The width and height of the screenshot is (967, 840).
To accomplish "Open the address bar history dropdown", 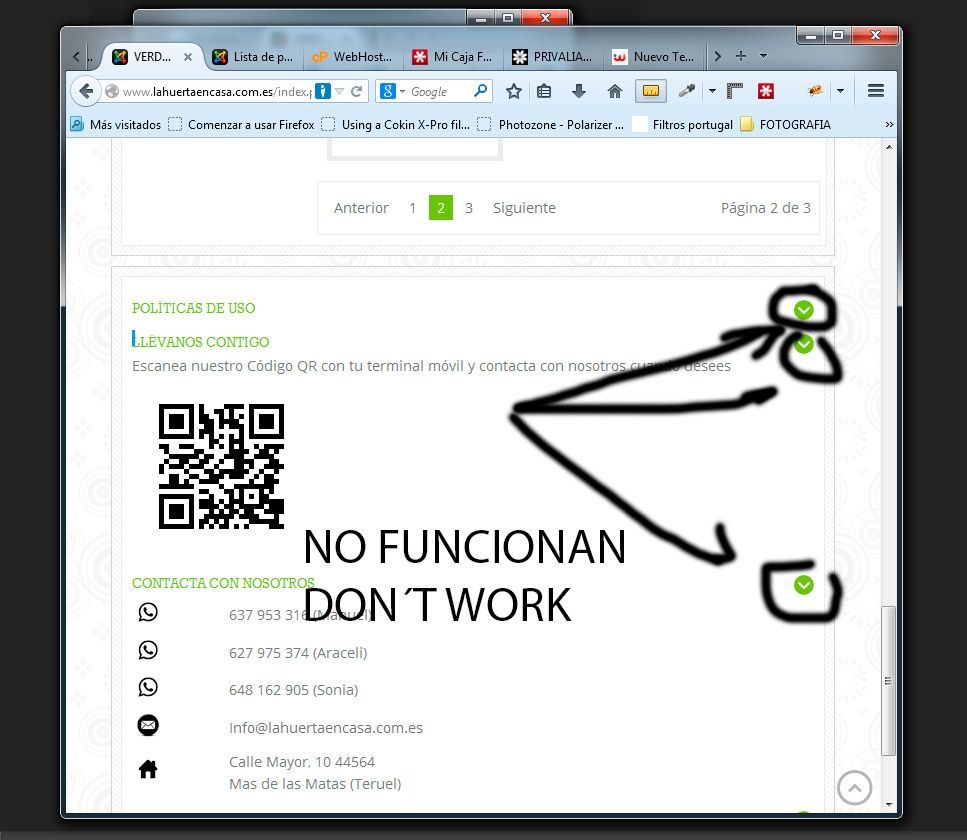I will [339, 91].
